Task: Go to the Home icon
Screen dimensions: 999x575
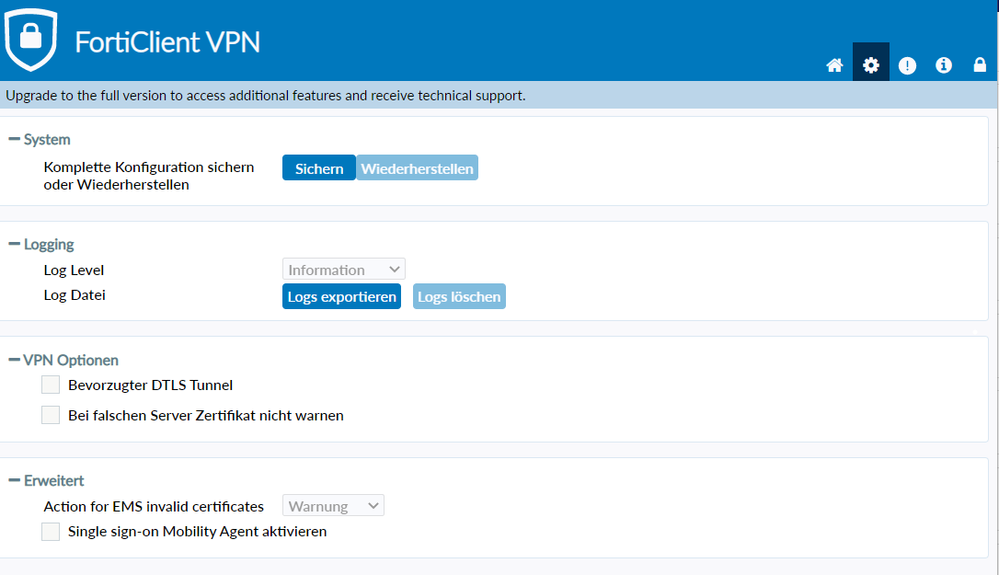Action: pyautogui.click(x=834, y=66)
